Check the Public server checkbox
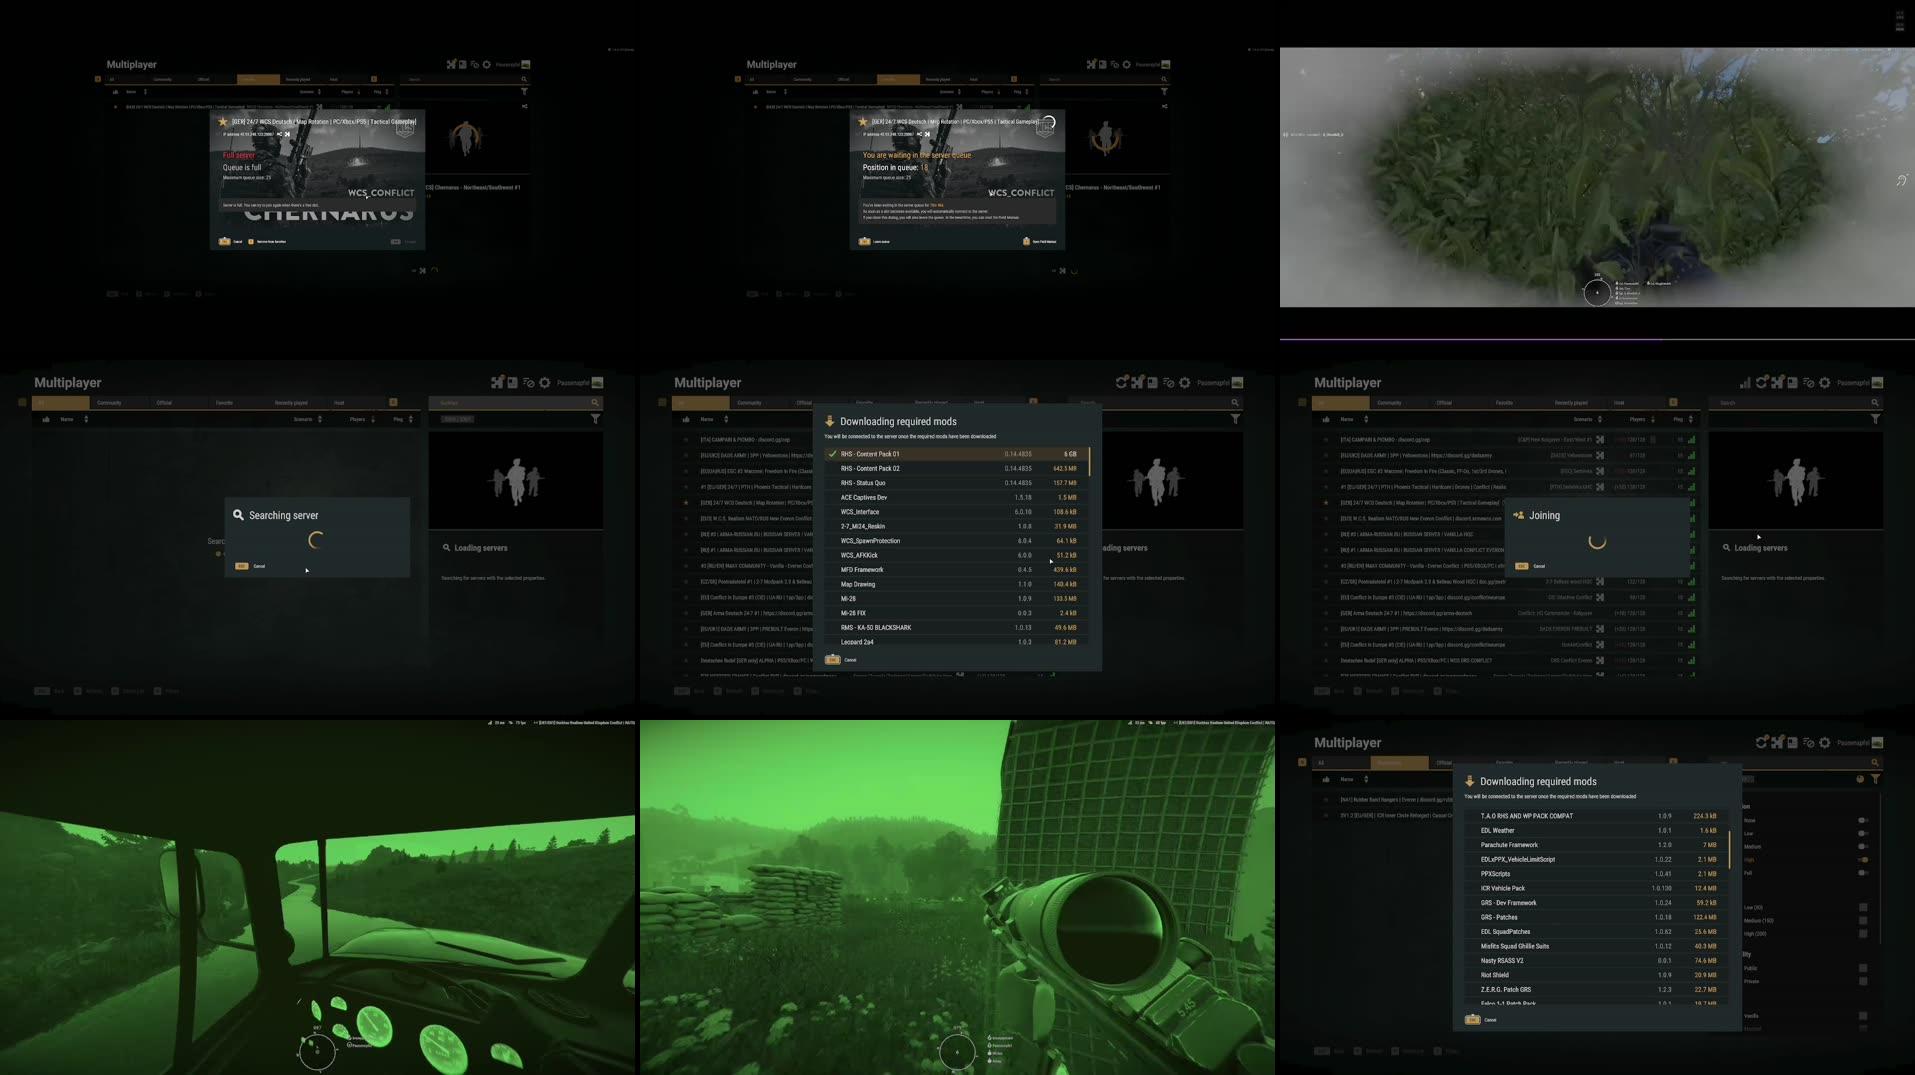This screenshot has width=1915, height=1075. (x=1863, y=968)
